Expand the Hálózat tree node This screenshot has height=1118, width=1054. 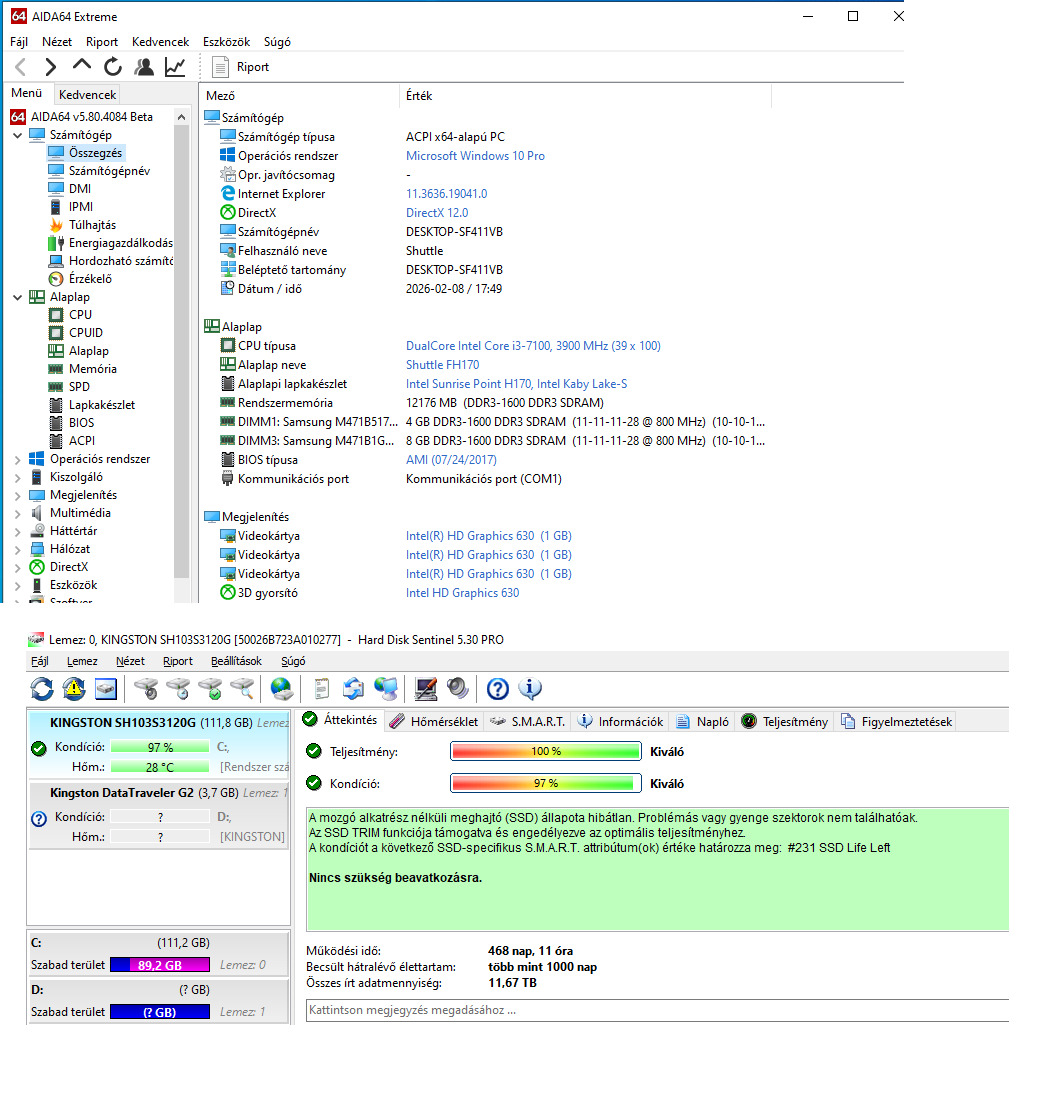tap(18, 549)
